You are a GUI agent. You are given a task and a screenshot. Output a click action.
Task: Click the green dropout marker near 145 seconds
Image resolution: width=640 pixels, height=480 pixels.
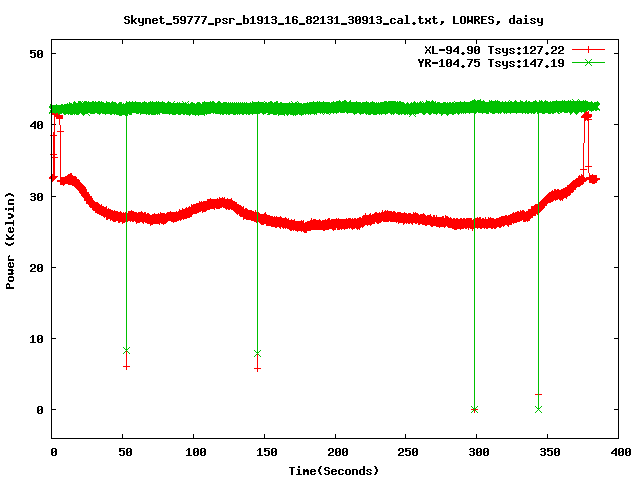click(257, 353)
